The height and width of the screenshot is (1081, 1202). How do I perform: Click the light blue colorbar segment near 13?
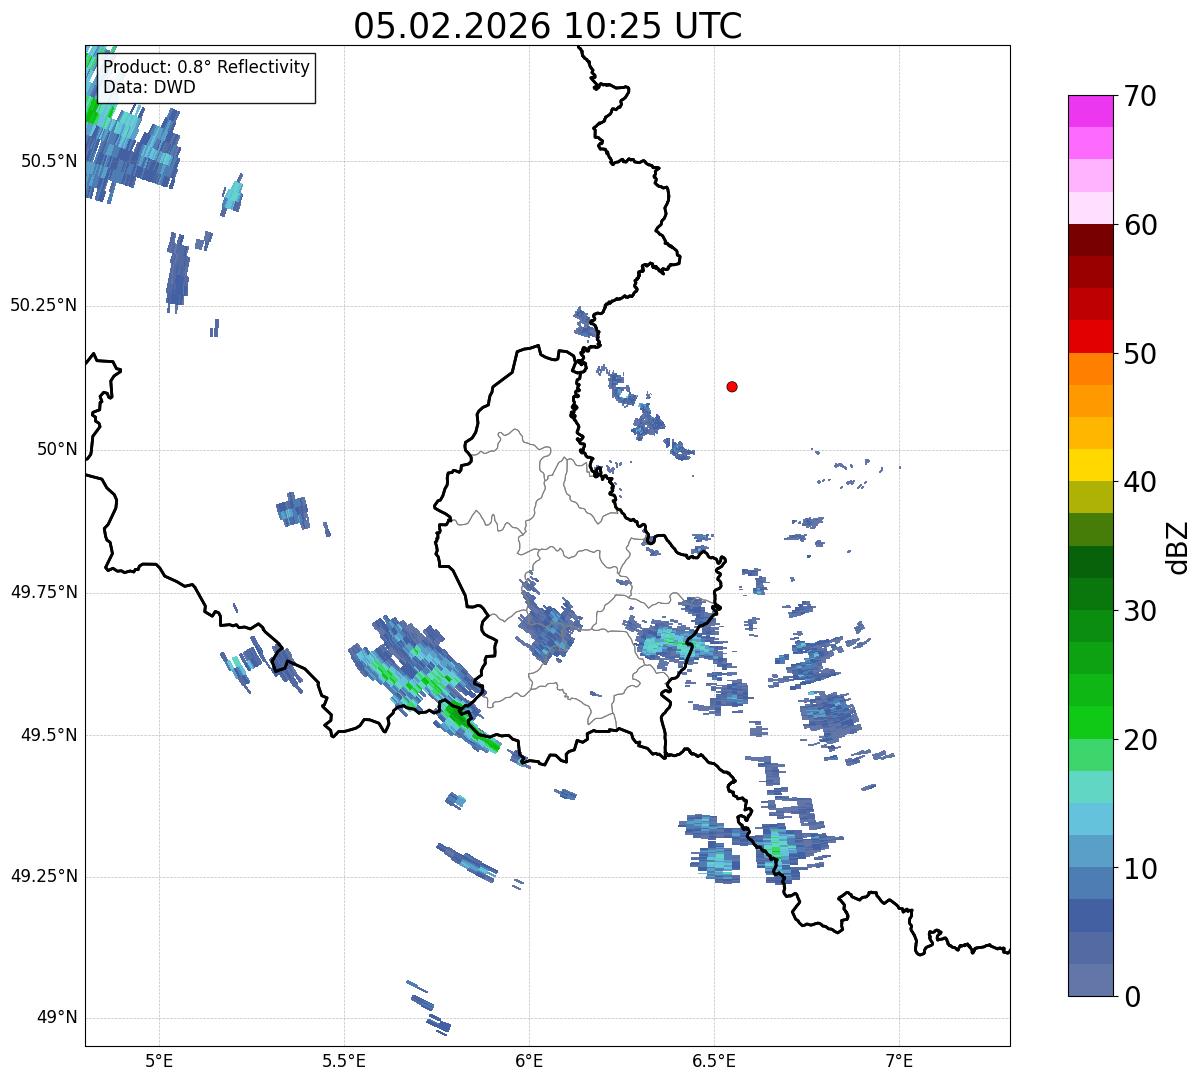click(1091, 819)
